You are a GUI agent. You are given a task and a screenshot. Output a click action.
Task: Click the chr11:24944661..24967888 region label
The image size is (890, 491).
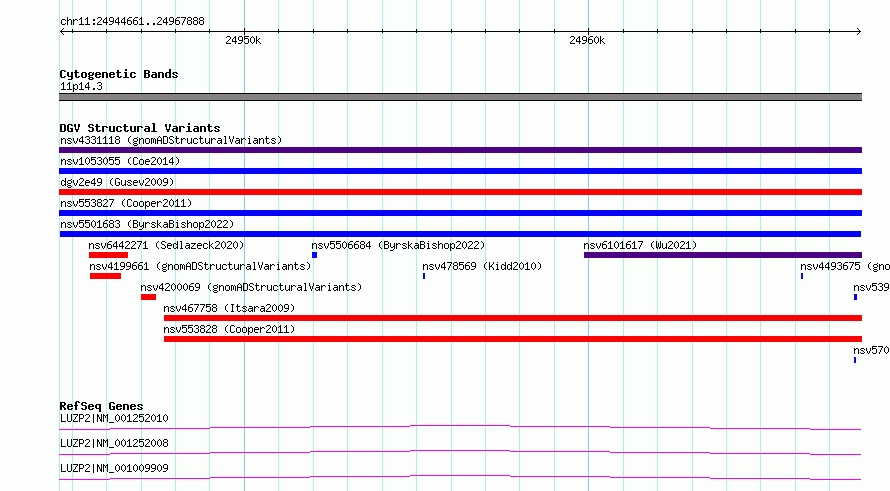132,21
